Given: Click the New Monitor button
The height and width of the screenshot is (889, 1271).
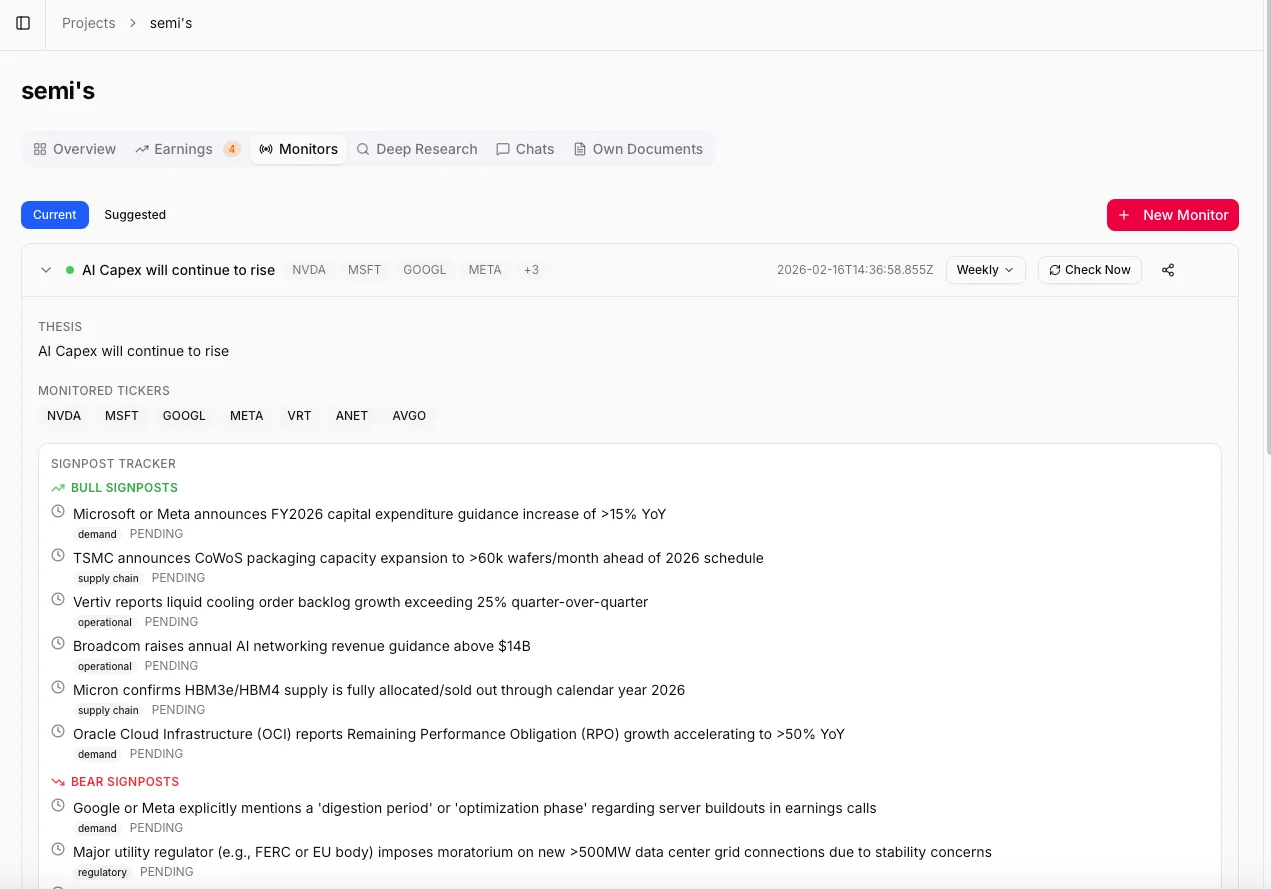Looking at the screenshot, I should [1172, 214].
